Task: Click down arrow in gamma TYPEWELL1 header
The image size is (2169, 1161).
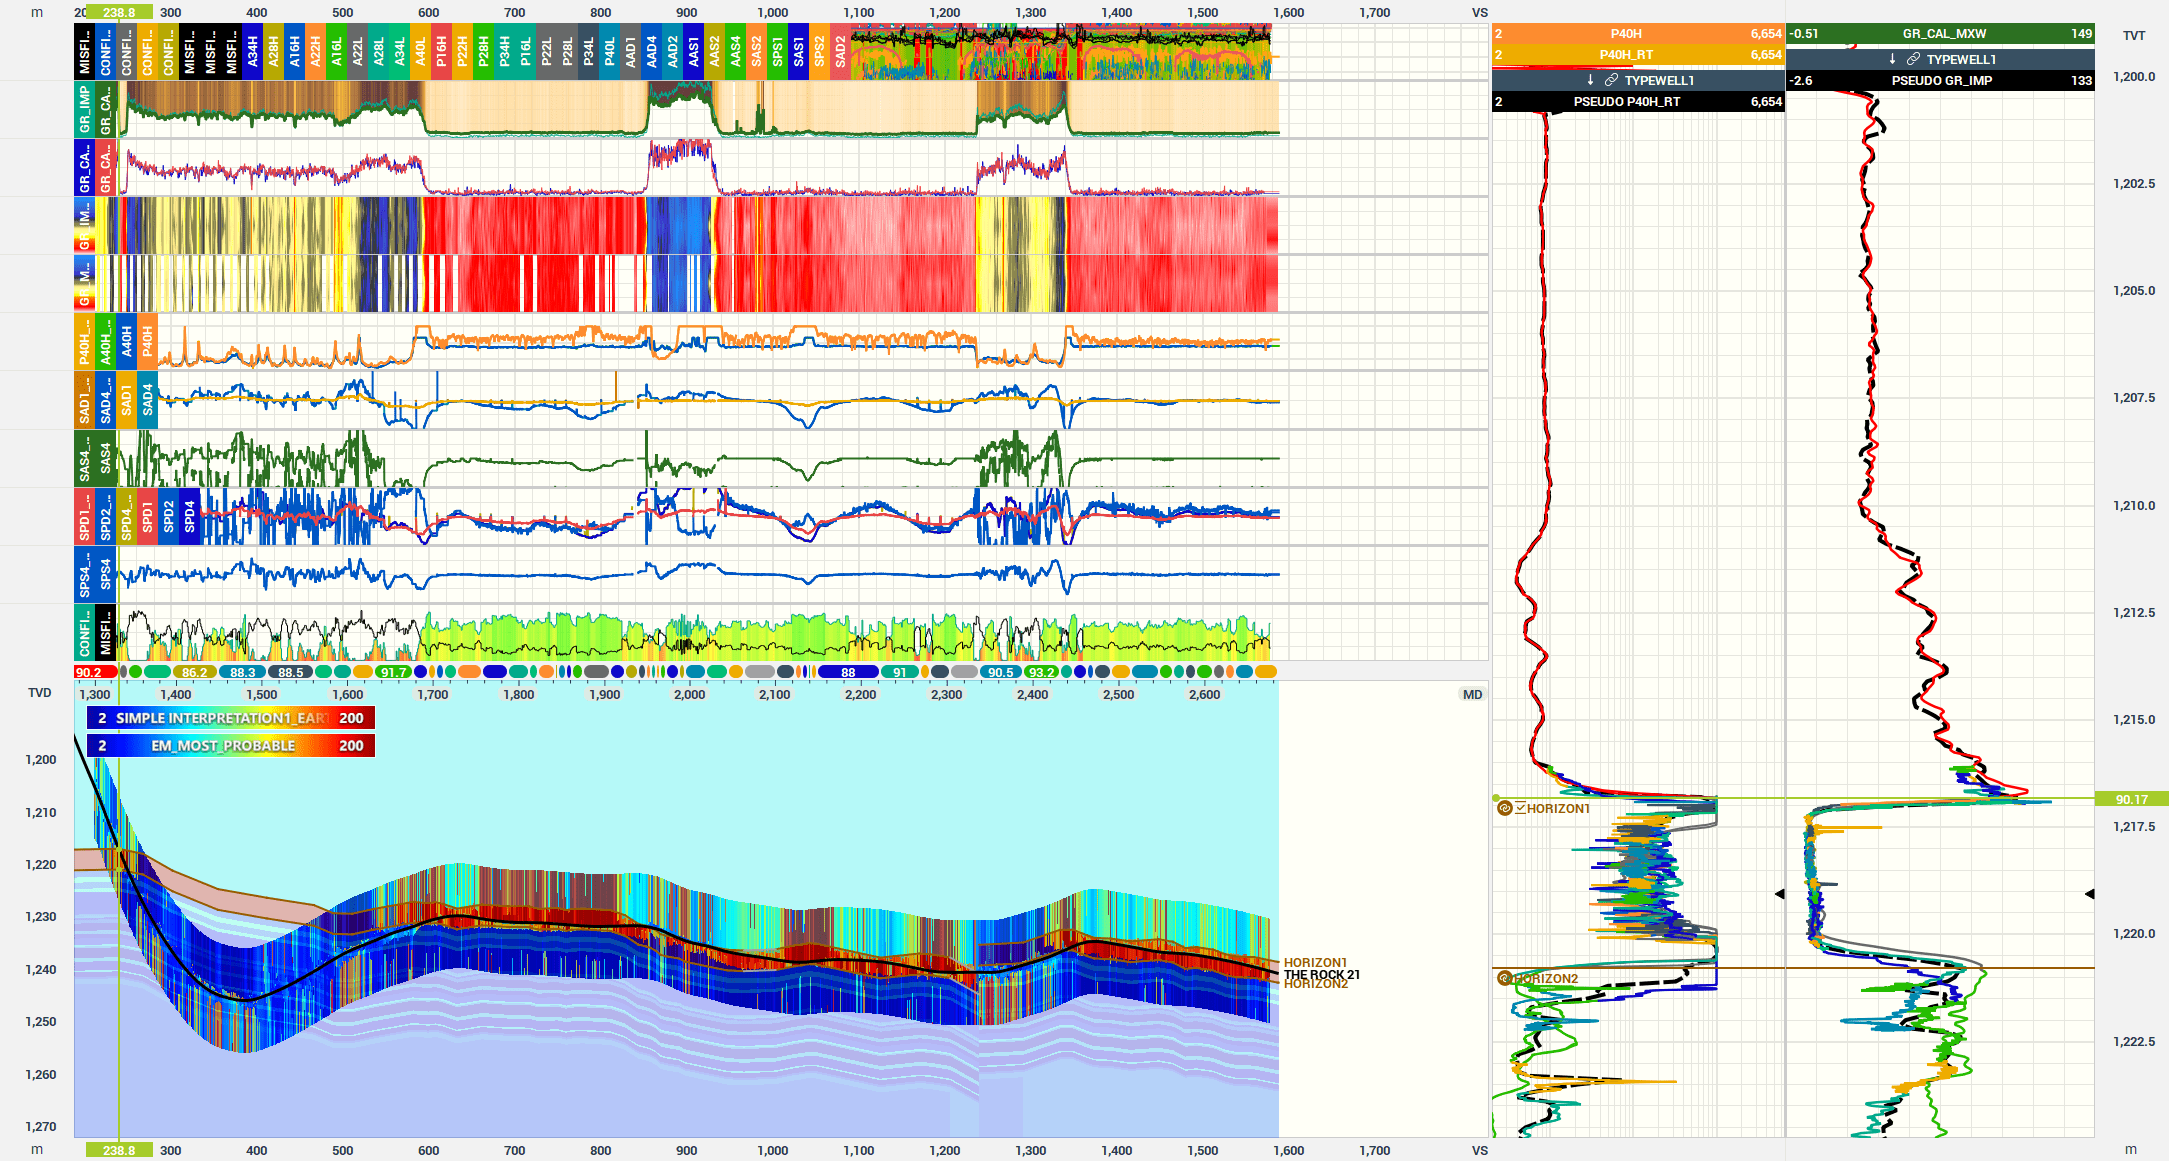Action: click(x=1892, y=59)
